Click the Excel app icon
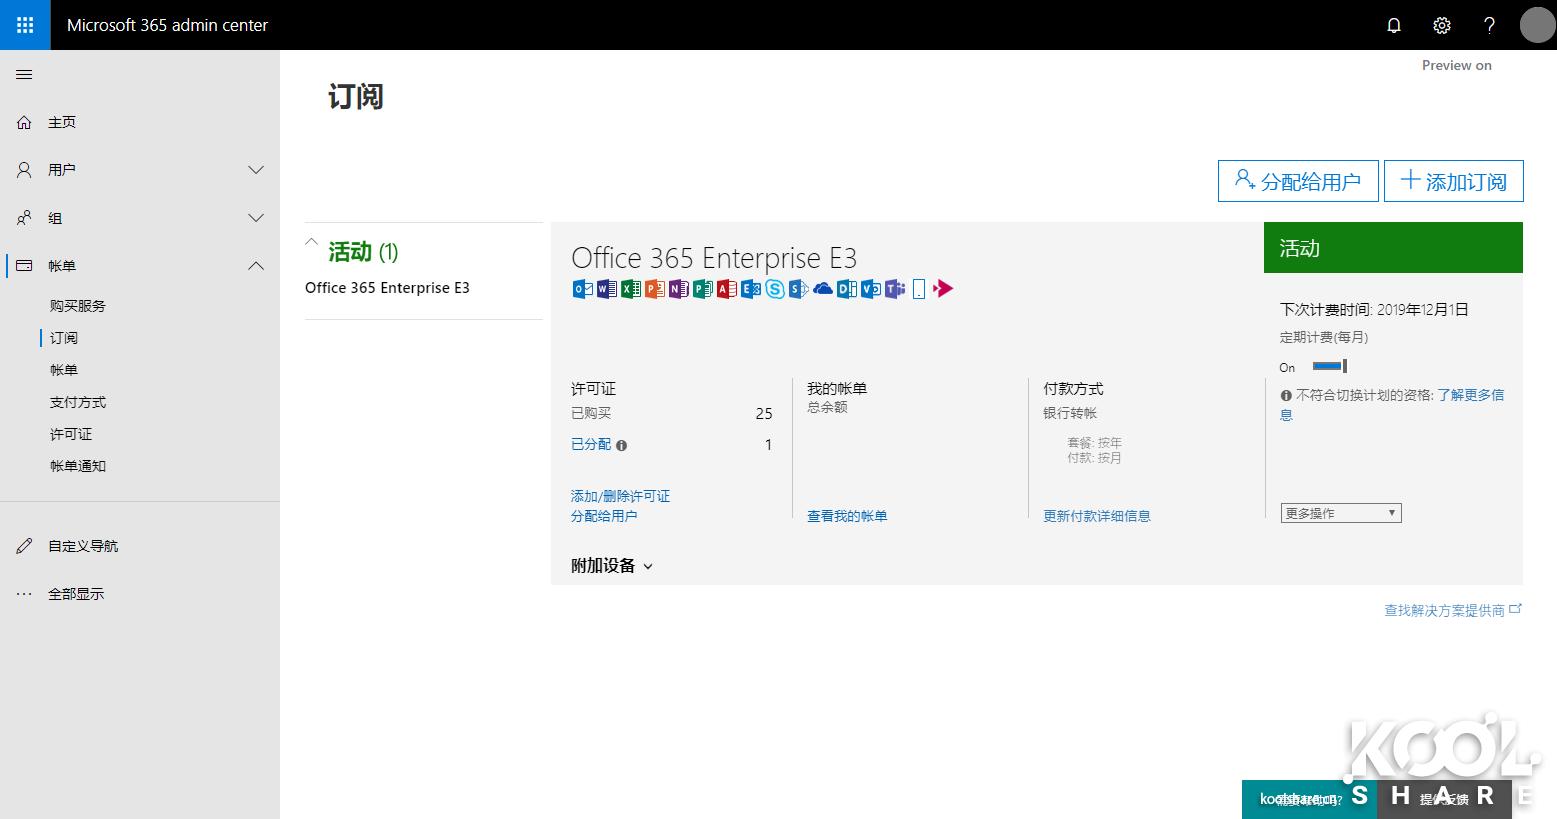The height and width of the screenshot is (819, 1557). [629, 289]
